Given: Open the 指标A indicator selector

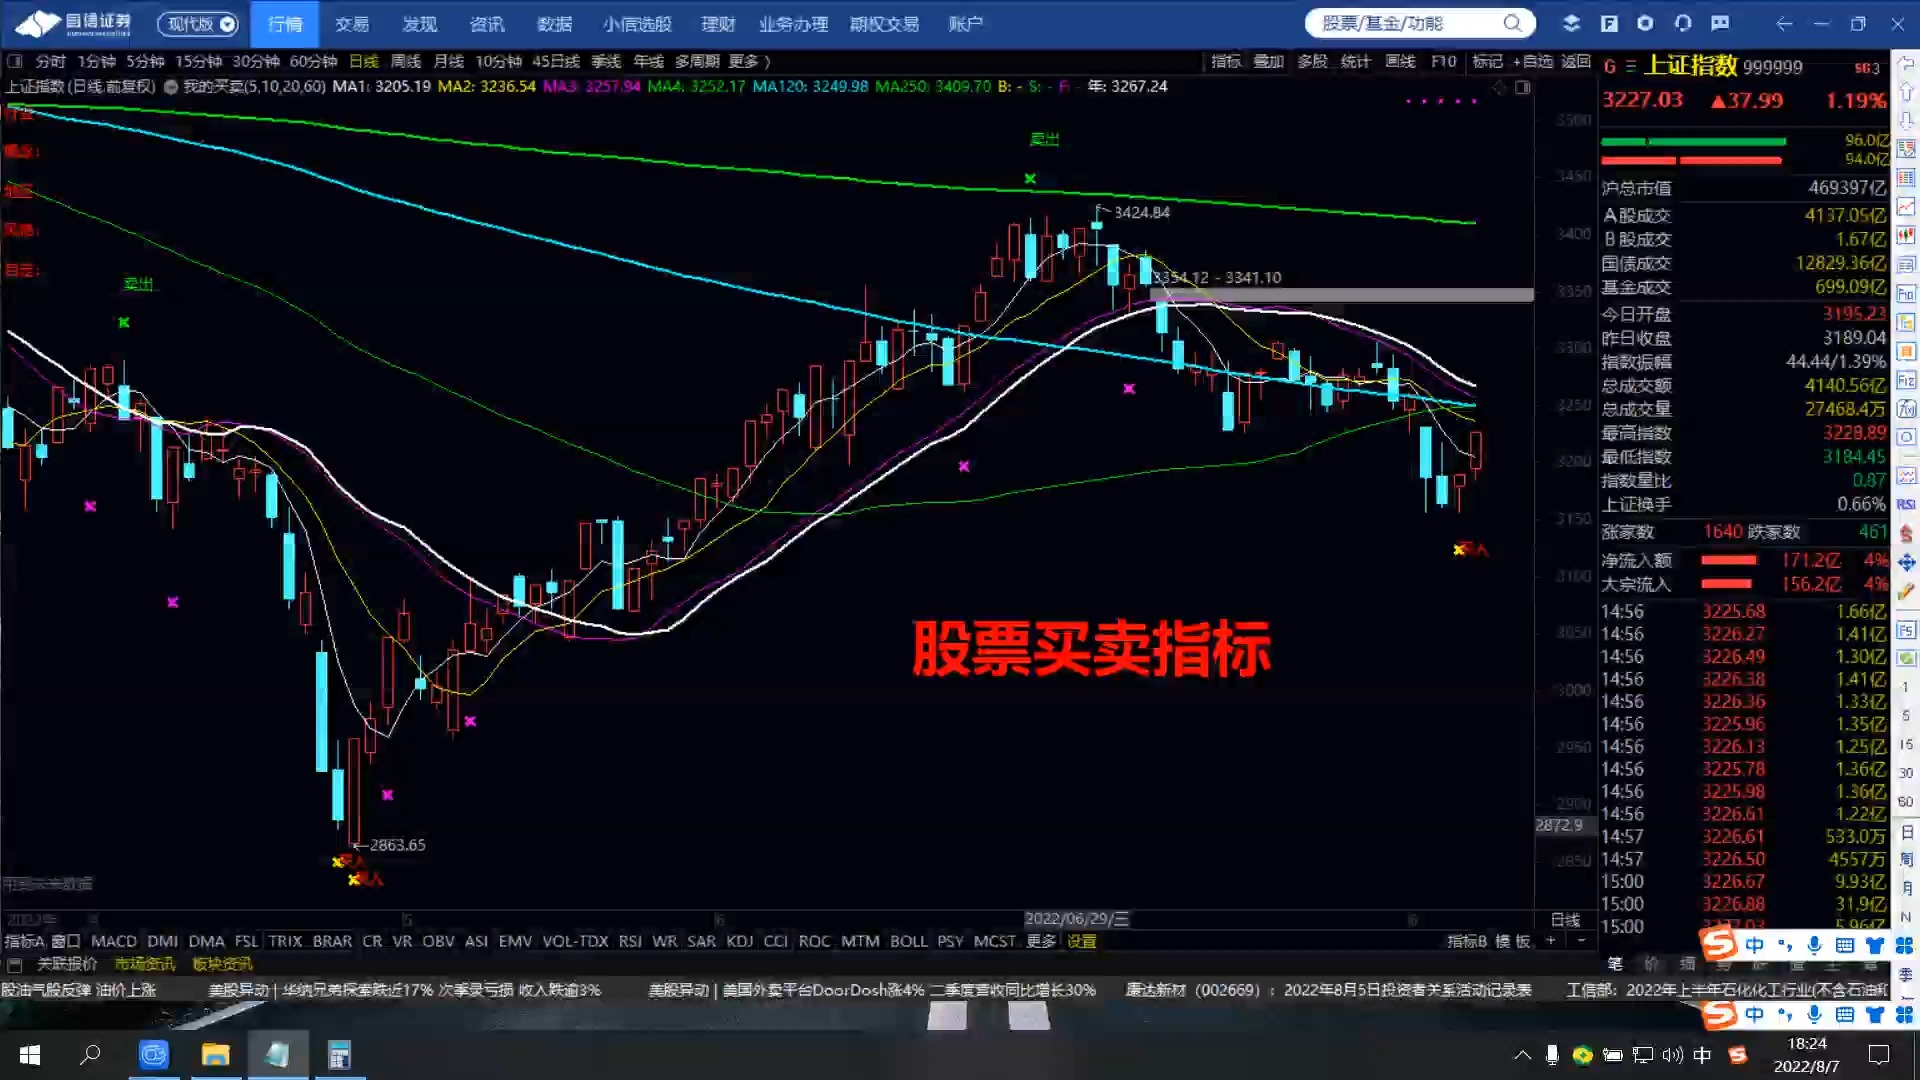Looking at the screenshot, I should [24, 941].
